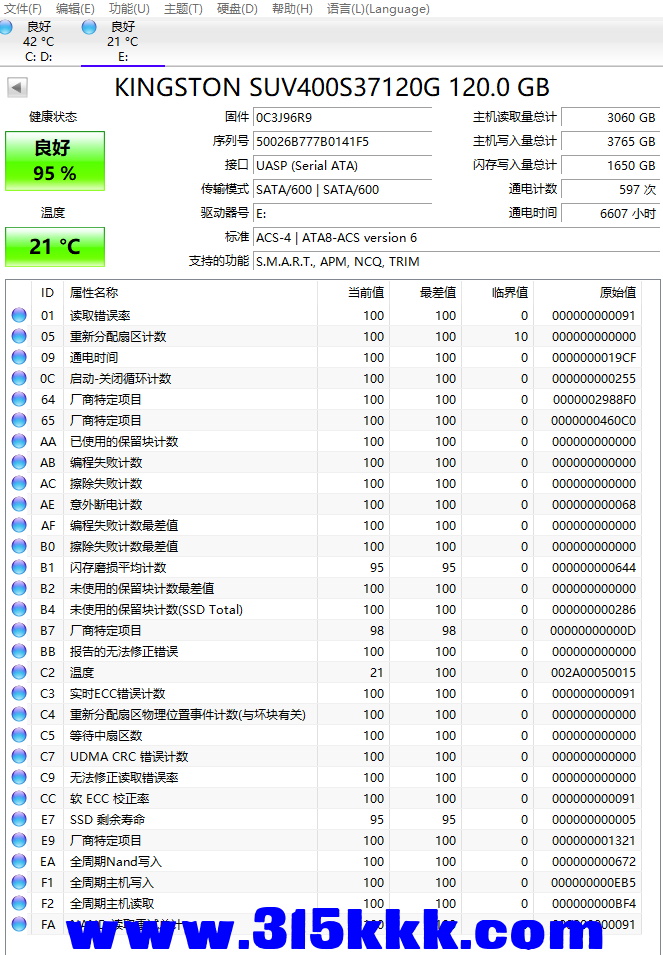Viewport: 663px width, 955px height.
Task: Click status icon for row F1 全周期主机写入
Action: point(19,883)
